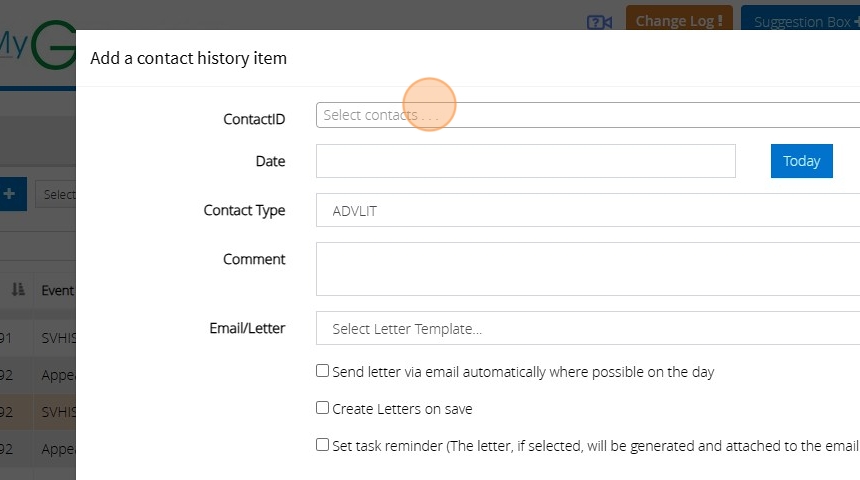Expand the Contact Type dropdown showing ADVLIT

tap(587, 210)
